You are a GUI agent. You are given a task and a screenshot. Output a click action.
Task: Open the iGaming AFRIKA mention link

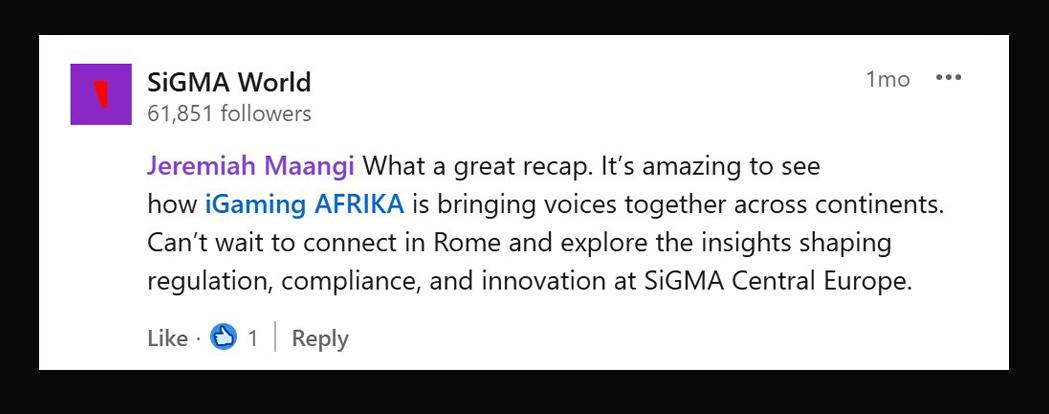pos(304,204)
